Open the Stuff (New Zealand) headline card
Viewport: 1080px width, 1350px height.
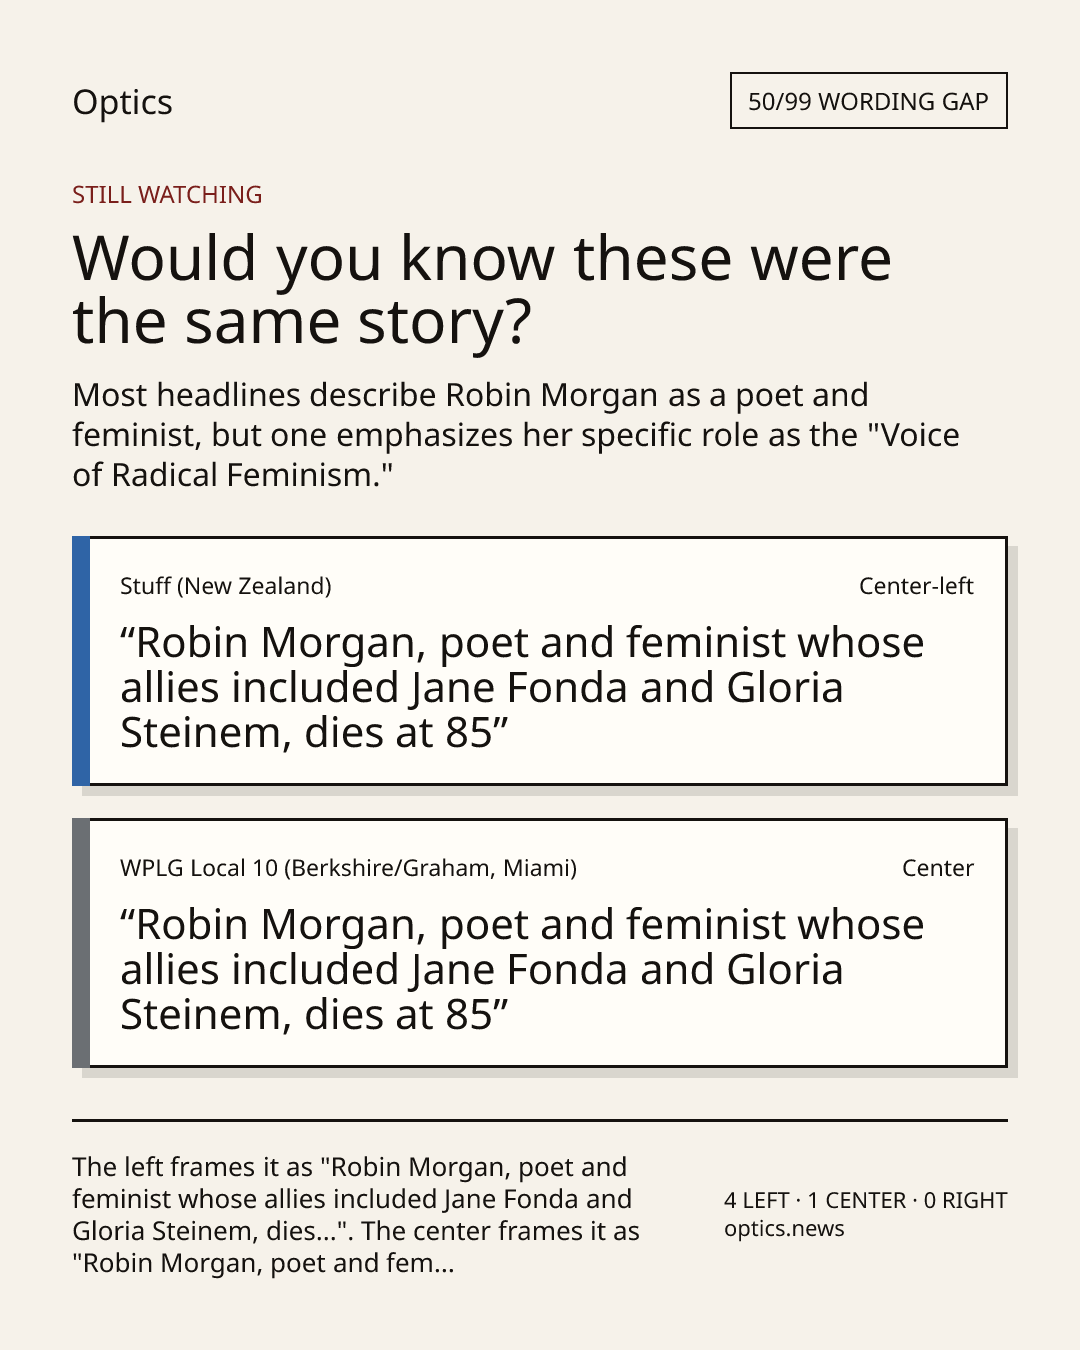tap(539, 661)
